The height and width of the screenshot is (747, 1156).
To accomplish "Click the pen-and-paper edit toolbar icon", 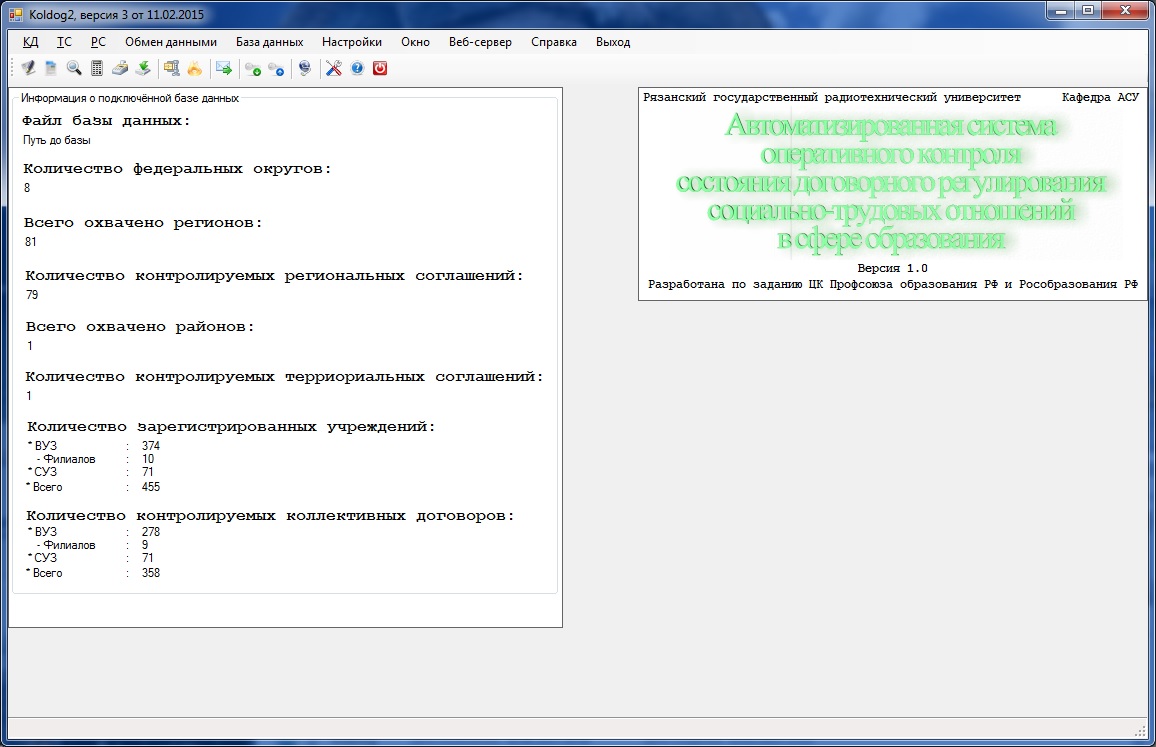I will pyautogui.click(x=28, y=69).
